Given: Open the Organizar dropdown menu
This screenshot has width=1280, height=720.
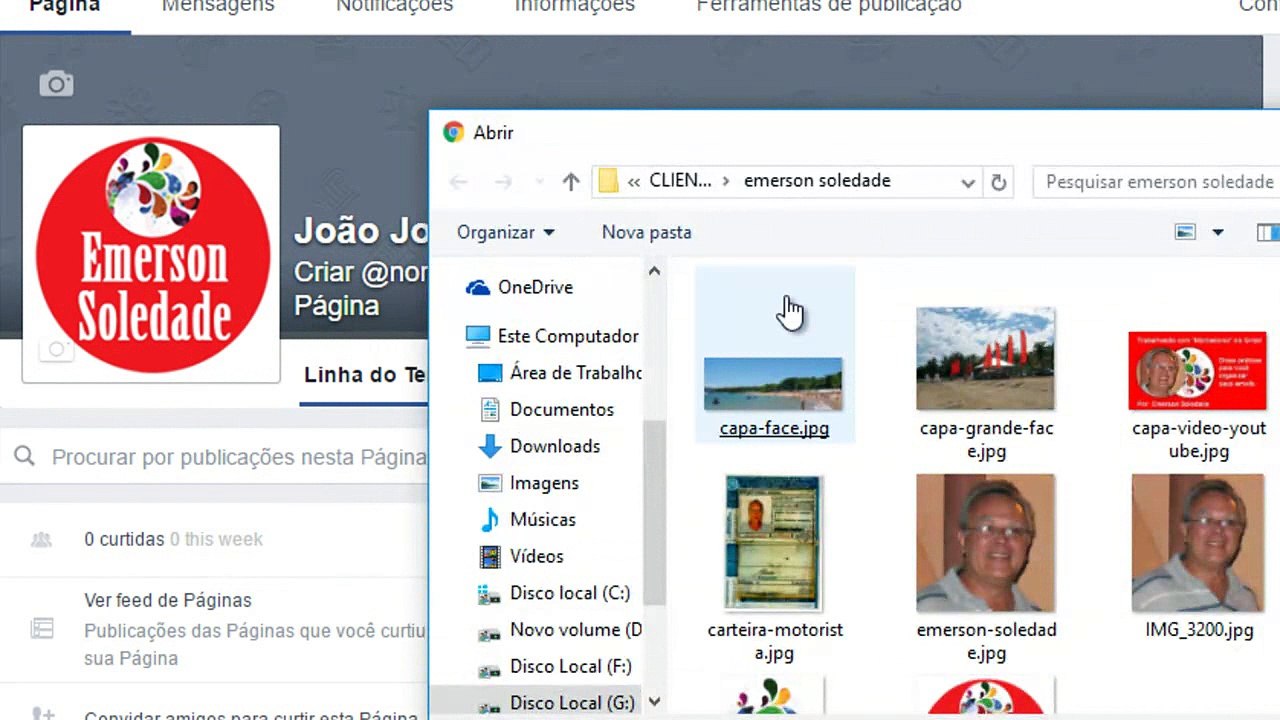Looking at the screenshot, I should [x=506, y=232].
